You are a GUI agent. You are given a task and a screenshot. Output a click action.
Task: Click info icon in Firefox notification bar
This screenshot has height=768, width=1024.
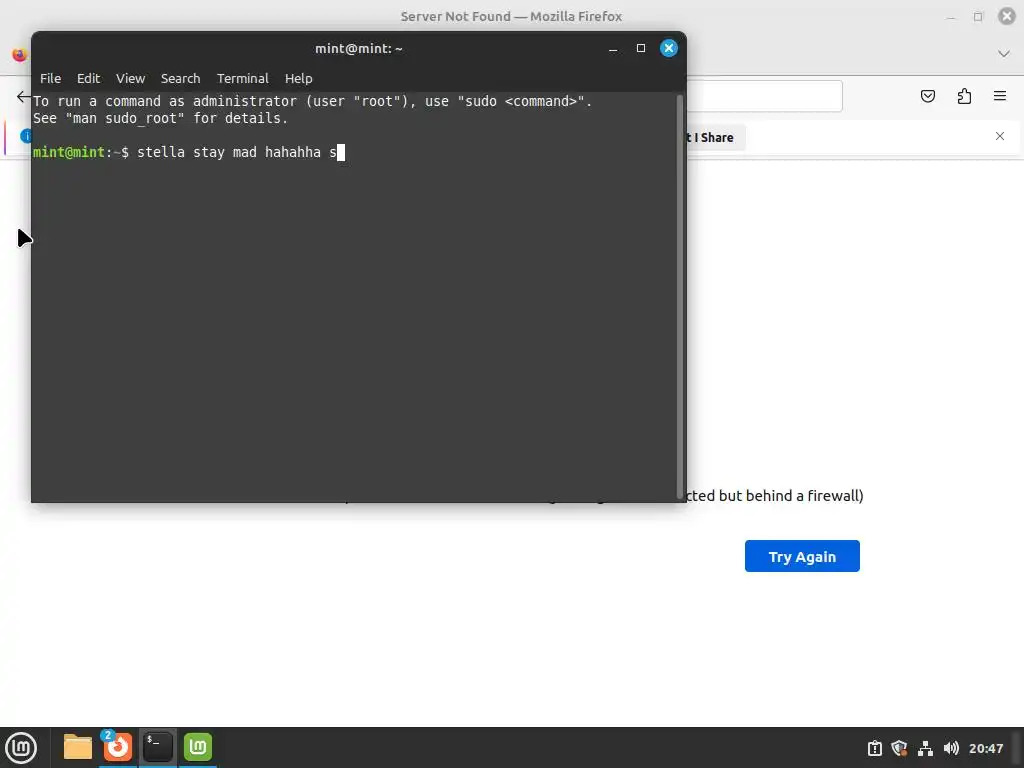coord(26,136)
